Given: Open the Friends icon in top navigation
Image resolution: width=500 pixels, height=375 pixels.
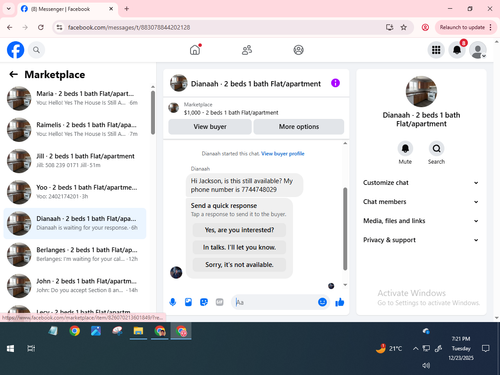Looking at the screenshot, I should click(247, 50).
